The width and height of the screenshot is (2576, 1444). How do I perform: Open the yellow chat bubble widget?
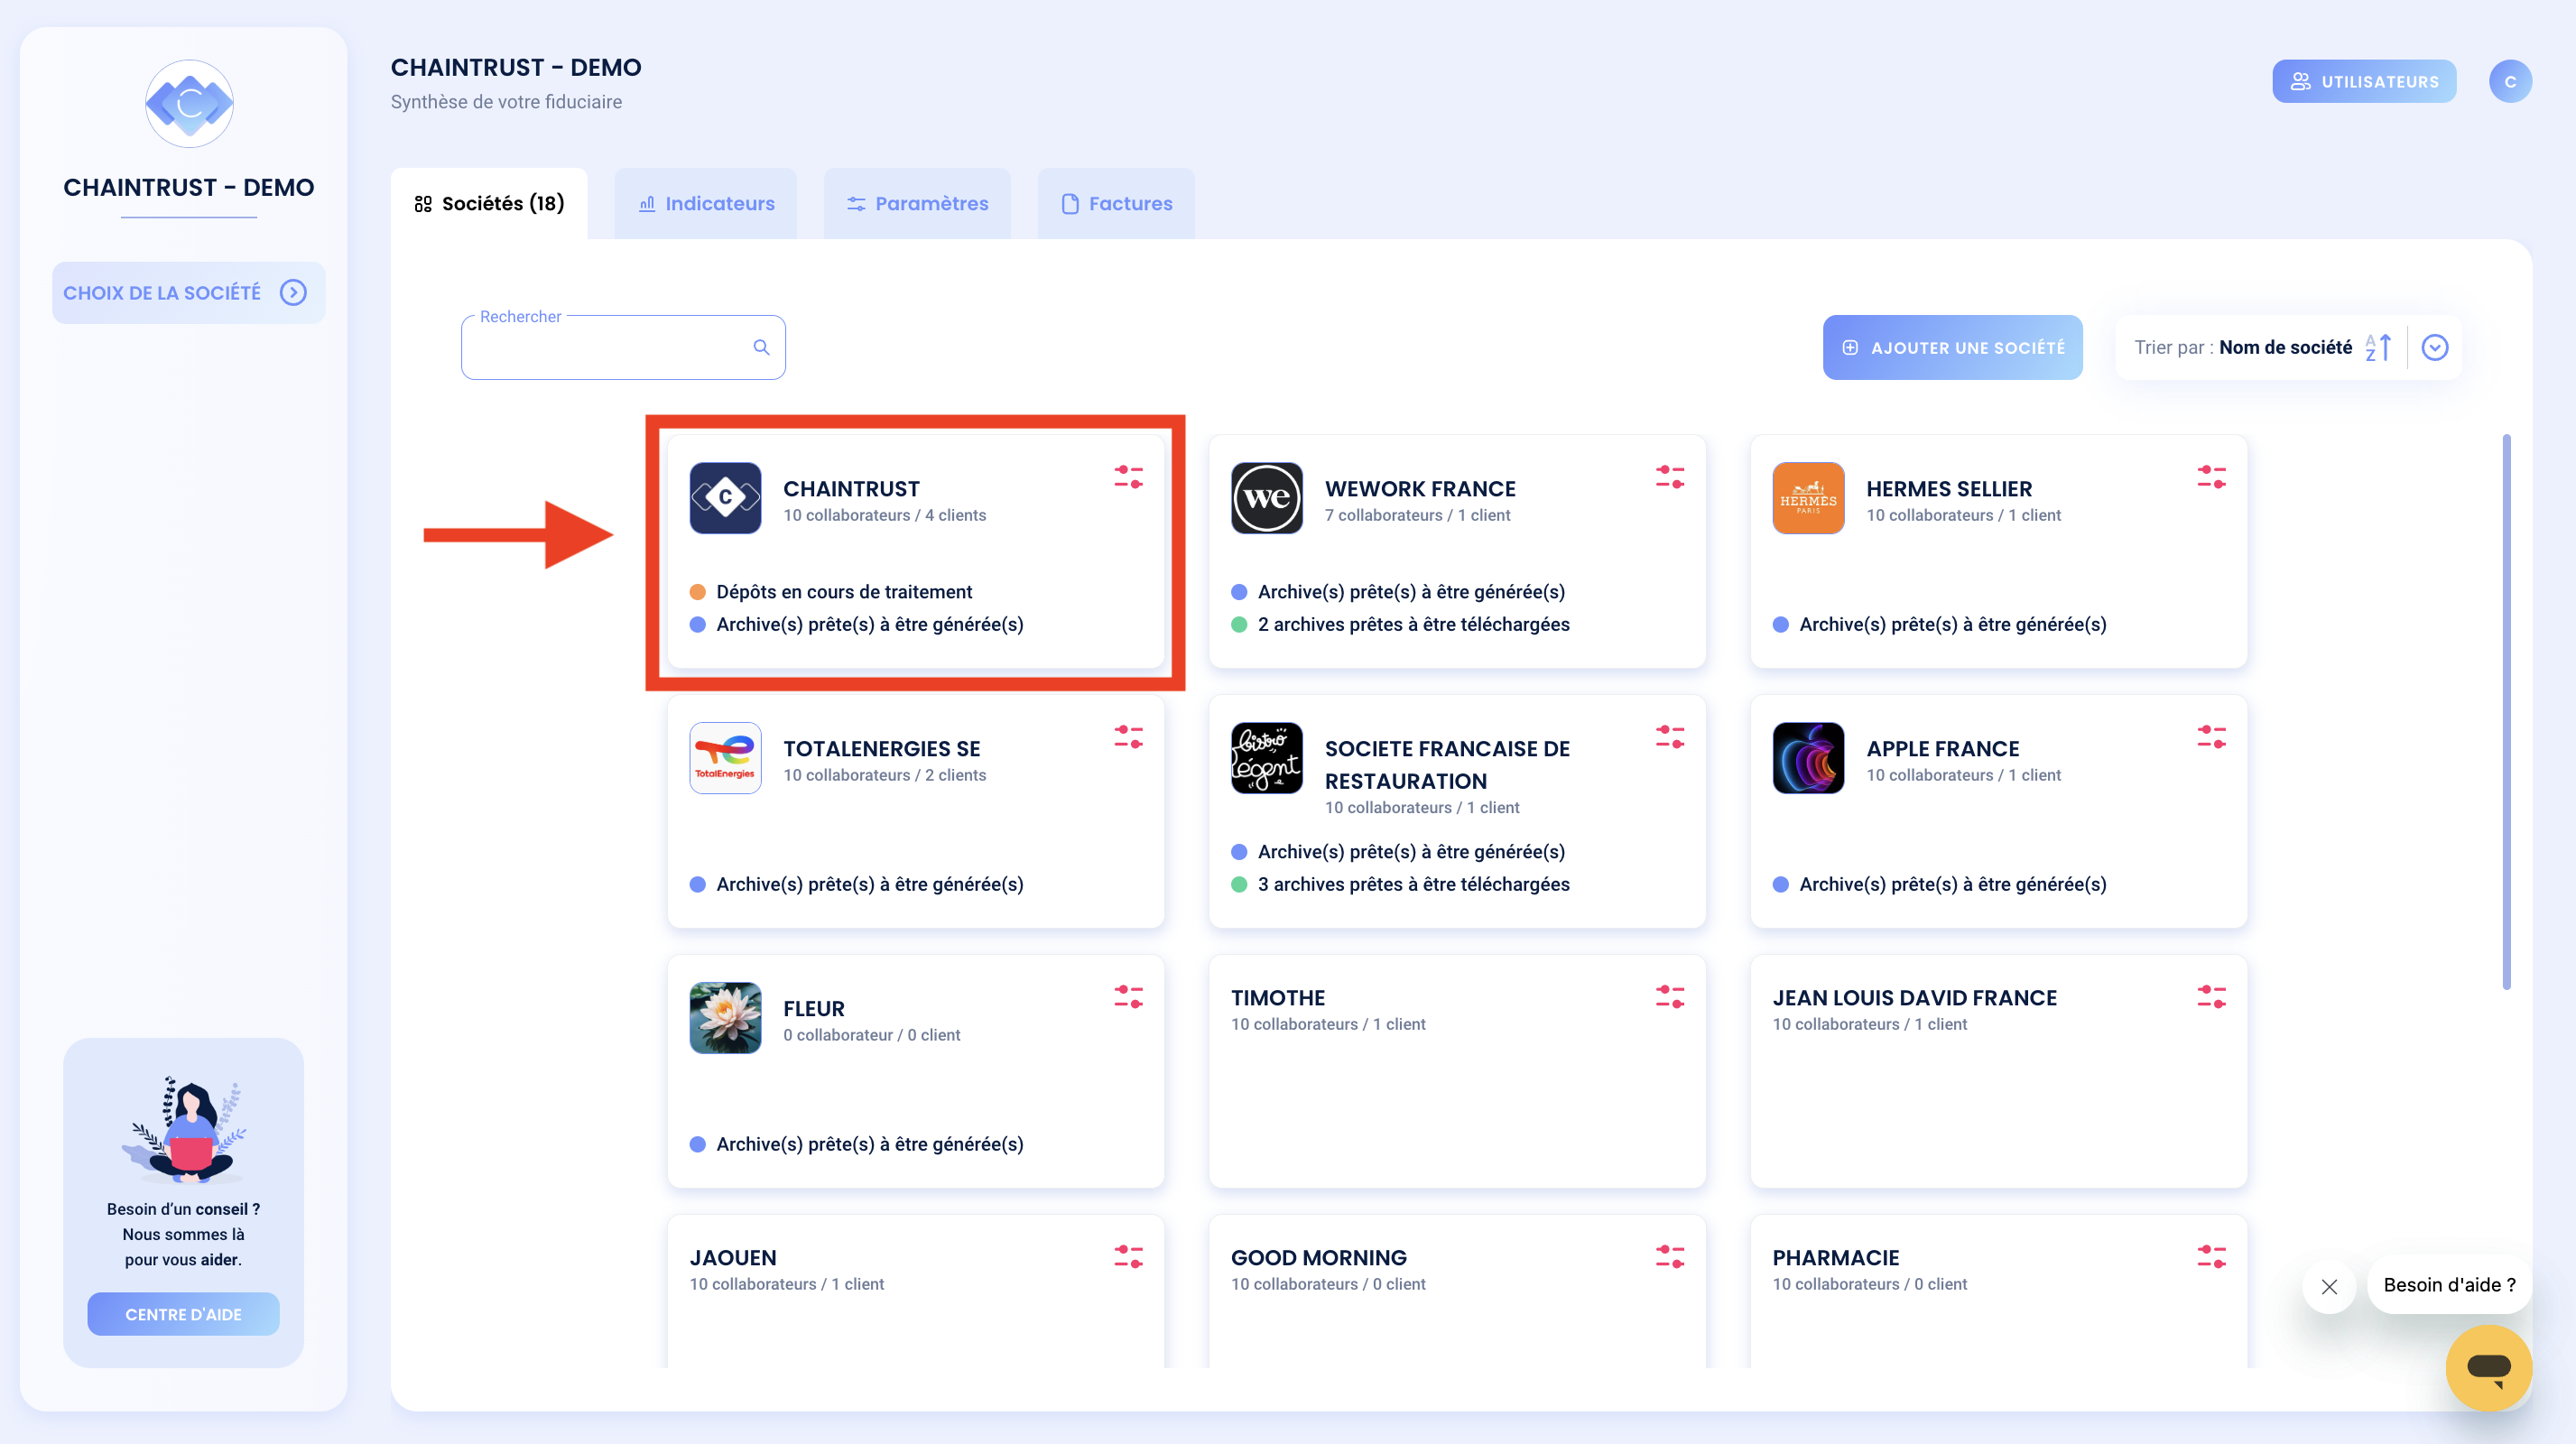[x=2488, y=1367]
